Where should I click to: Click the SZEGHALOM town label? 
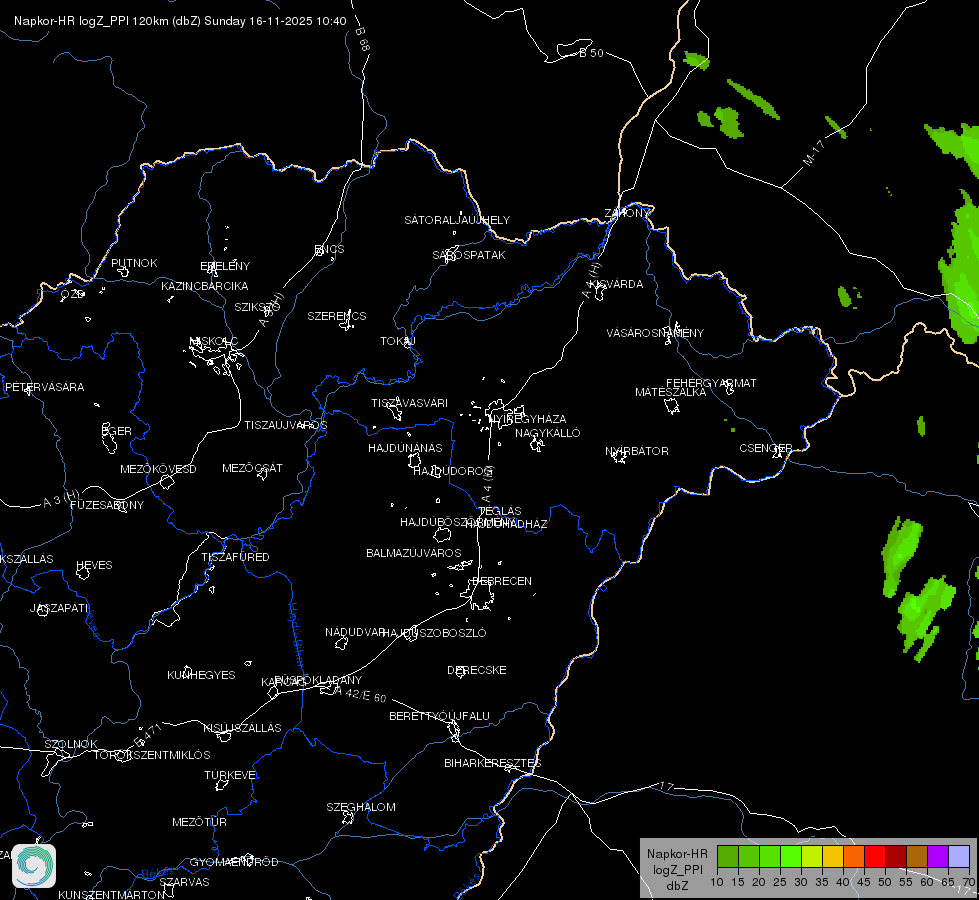pos(361,807)
